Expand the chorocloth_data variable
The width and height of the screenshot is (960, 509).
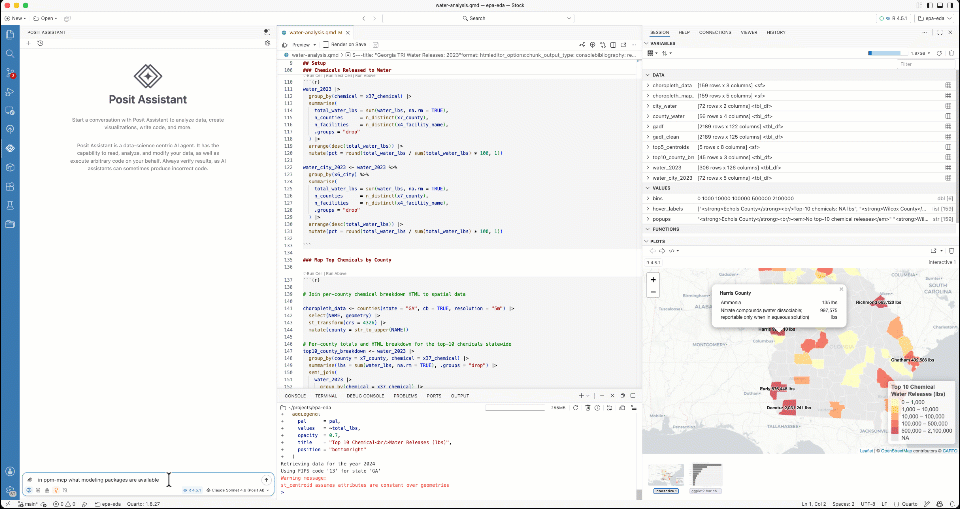[x=648, y=86]
